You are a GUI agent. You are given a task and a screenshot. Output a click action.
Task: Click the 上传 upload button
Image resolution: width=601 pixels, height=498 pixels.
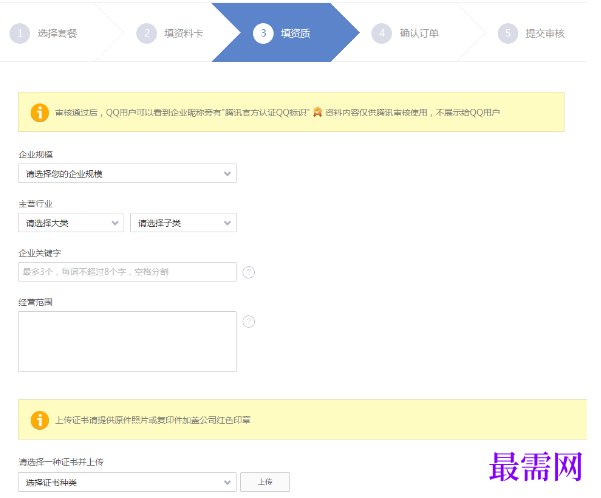point(265,482)
